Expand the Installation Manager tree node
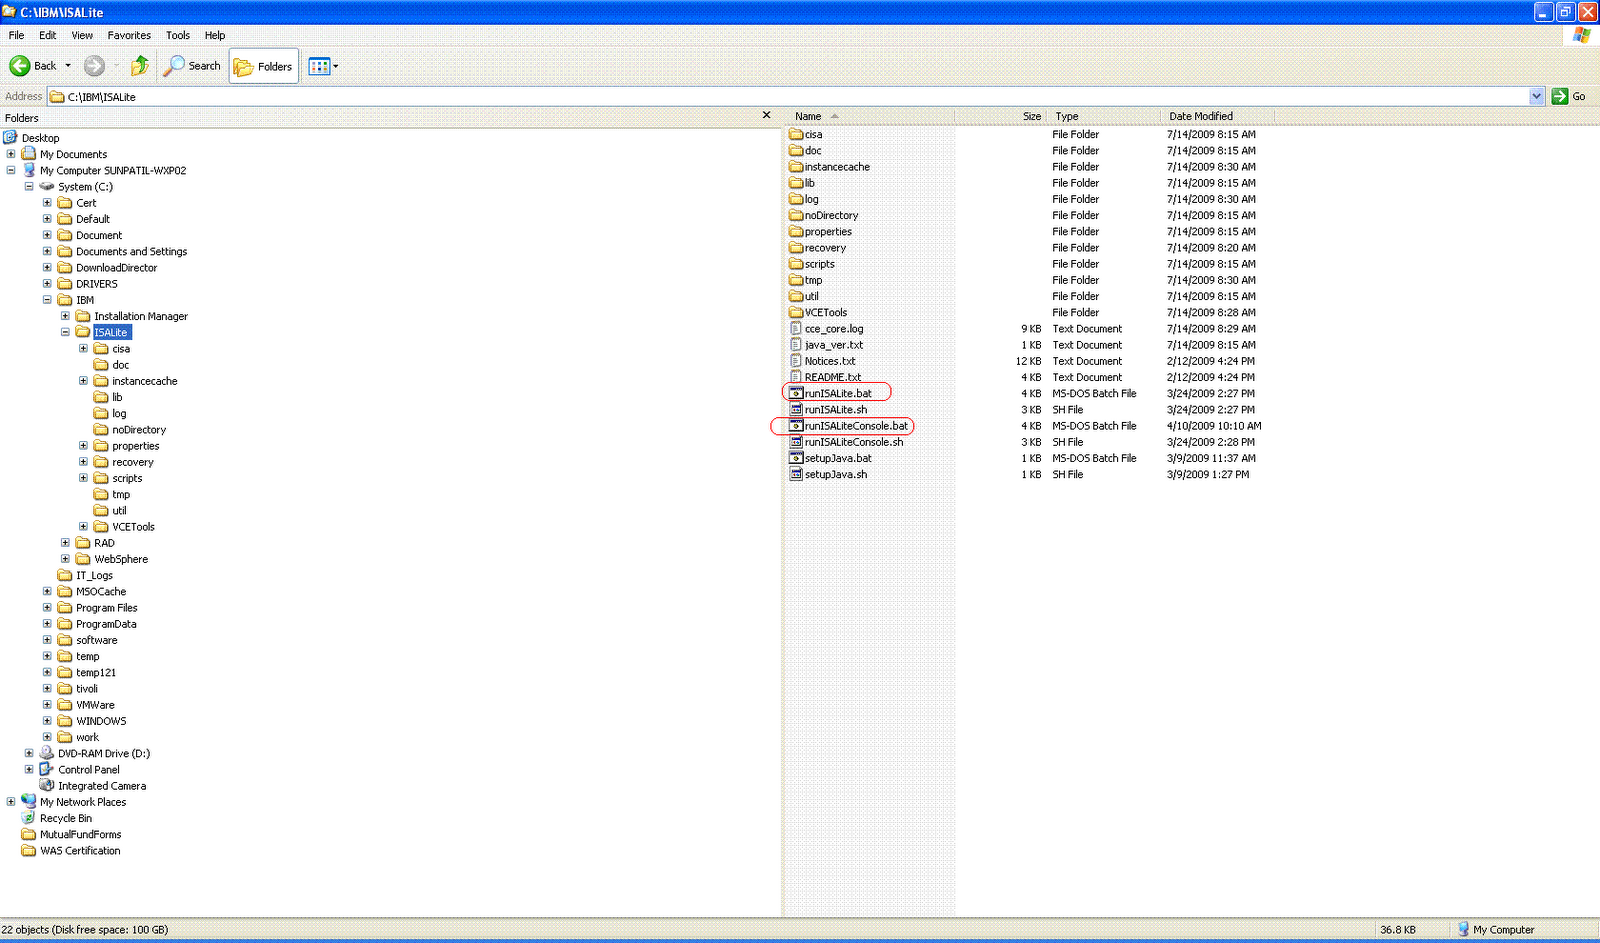 pyautogui.click(x=65, y=316)
